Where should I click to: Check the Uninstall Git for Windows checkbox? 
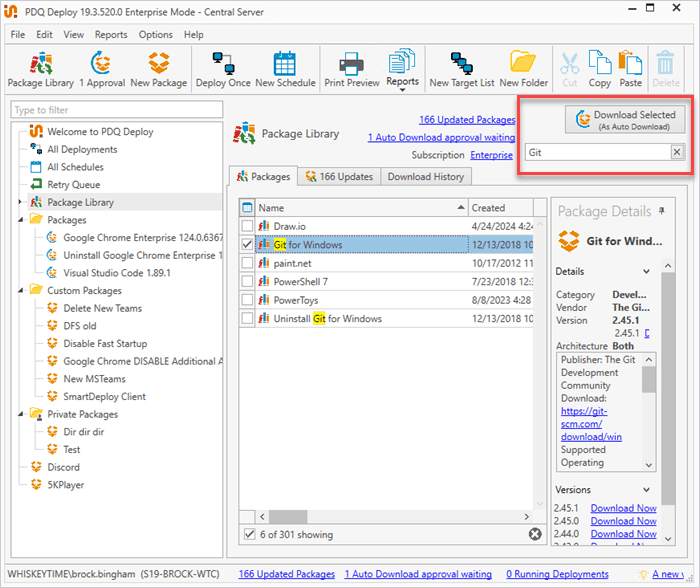pyautogui.click(x=247, y=318)
